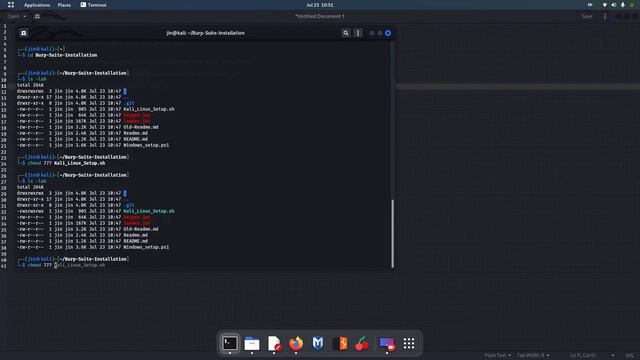Click the activities grid icon in top-left corner
The image size is (640, 360).
click(11, 5)
